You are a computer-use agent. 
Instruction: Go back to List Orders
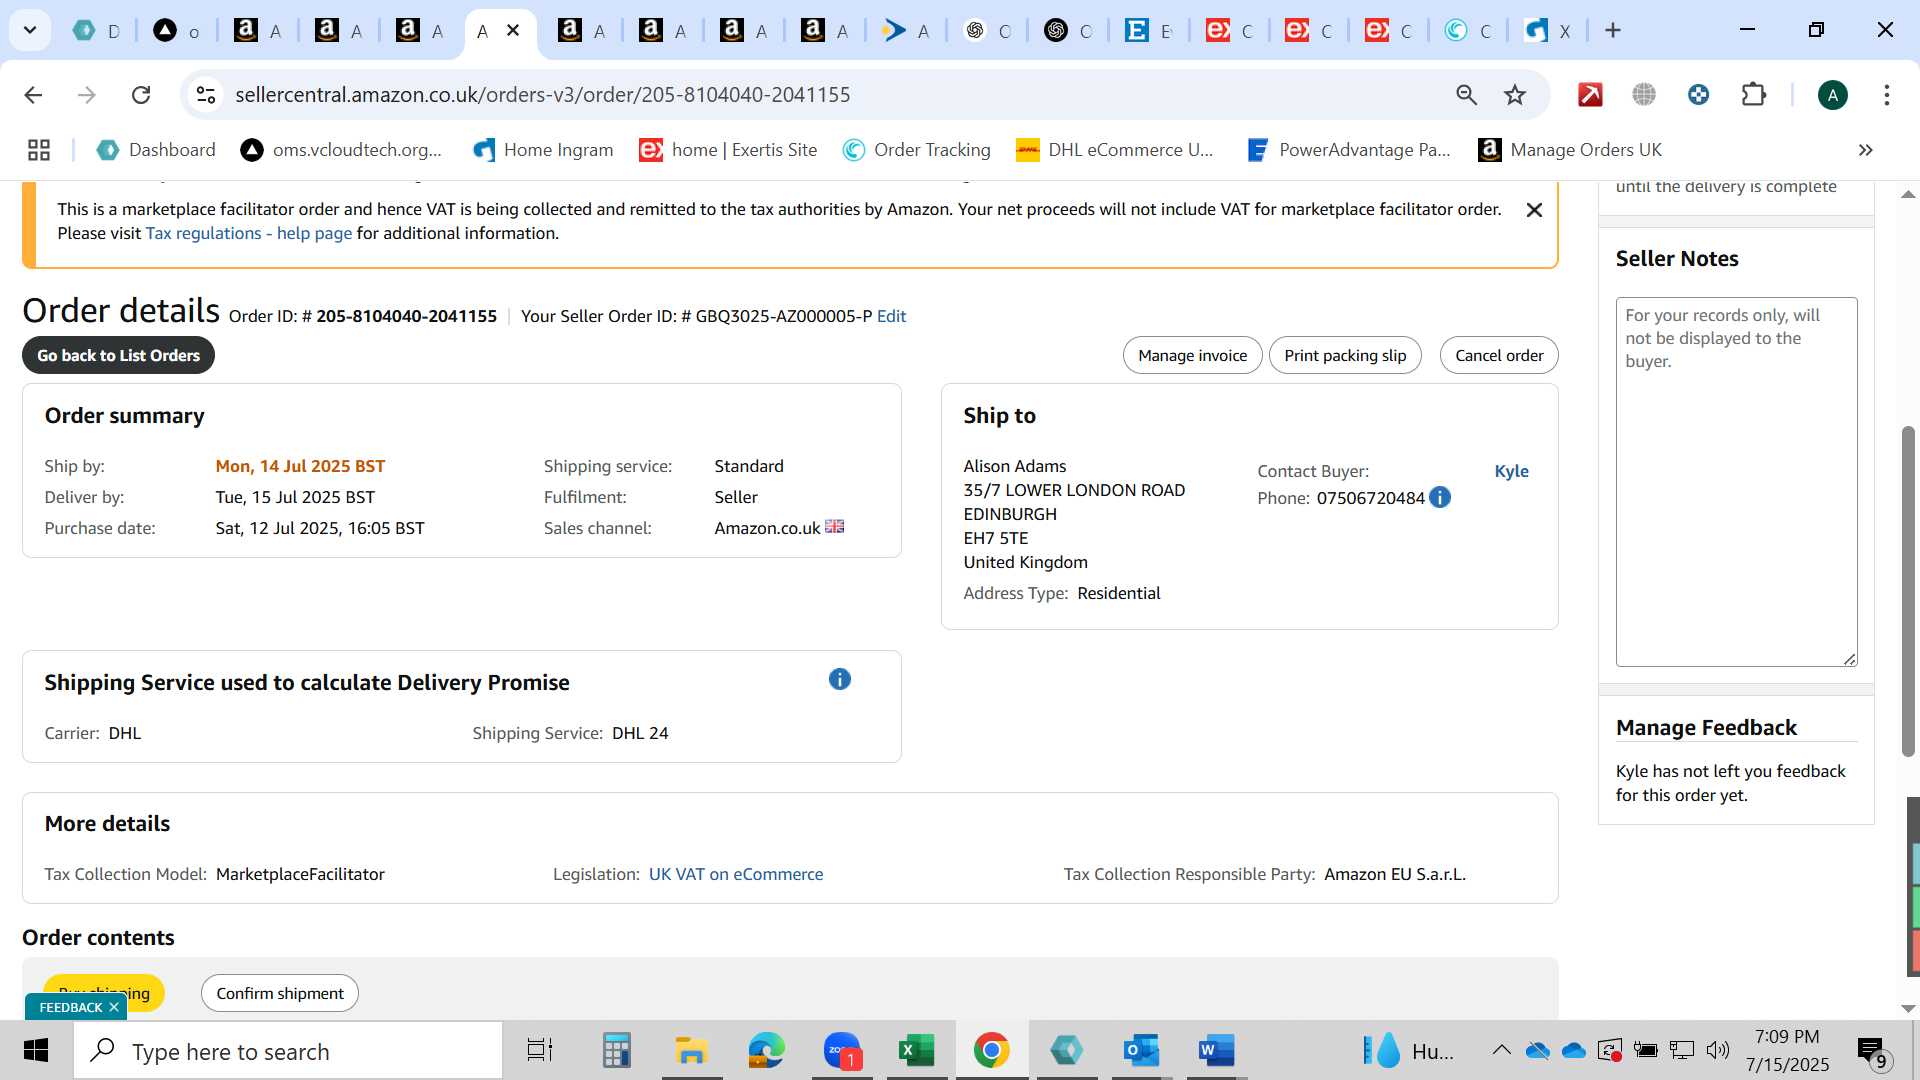coord(118,355)
